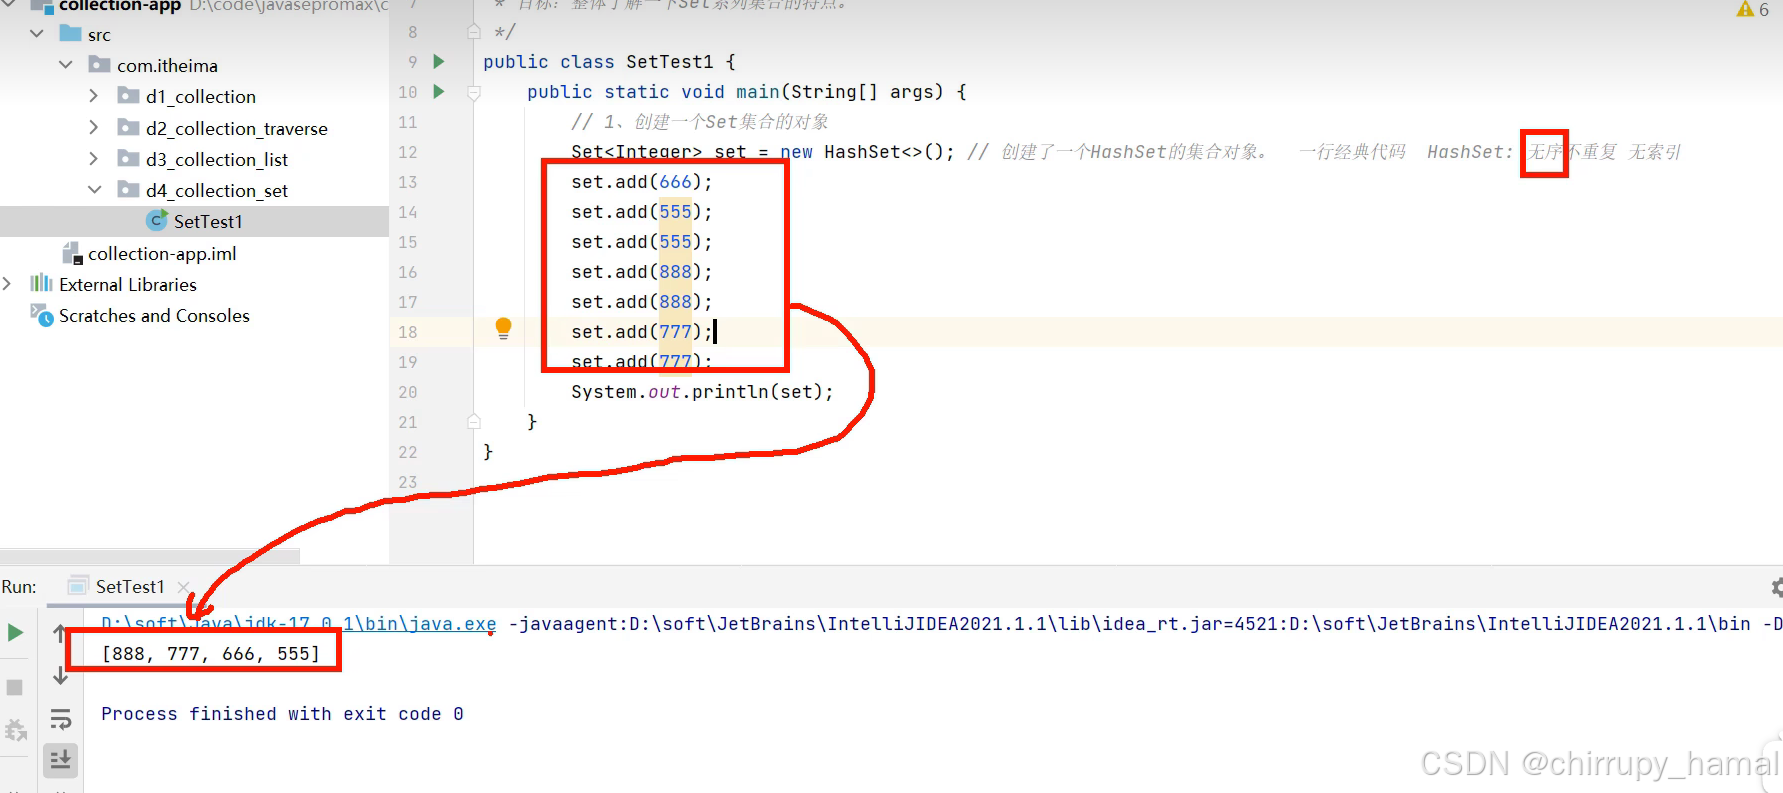The width and height of the screenshot is (1783, 793).
Task: Run class SetTest1 from gutter arrow
Action: coord(438,62)
